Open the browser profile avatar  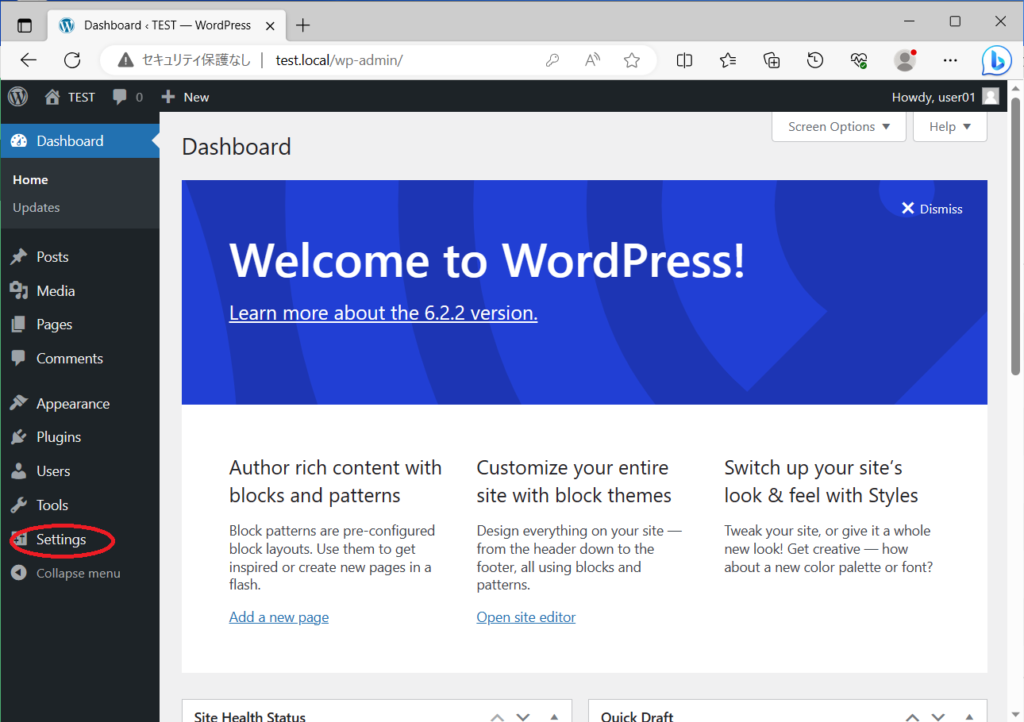[x=905, y=60]
